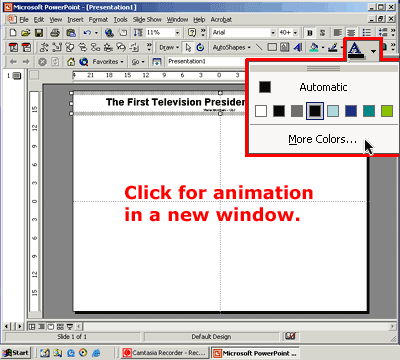This screenshot has width=400, height=360.
Task: Click the Print icon
Action: click(x=55, y=33)
